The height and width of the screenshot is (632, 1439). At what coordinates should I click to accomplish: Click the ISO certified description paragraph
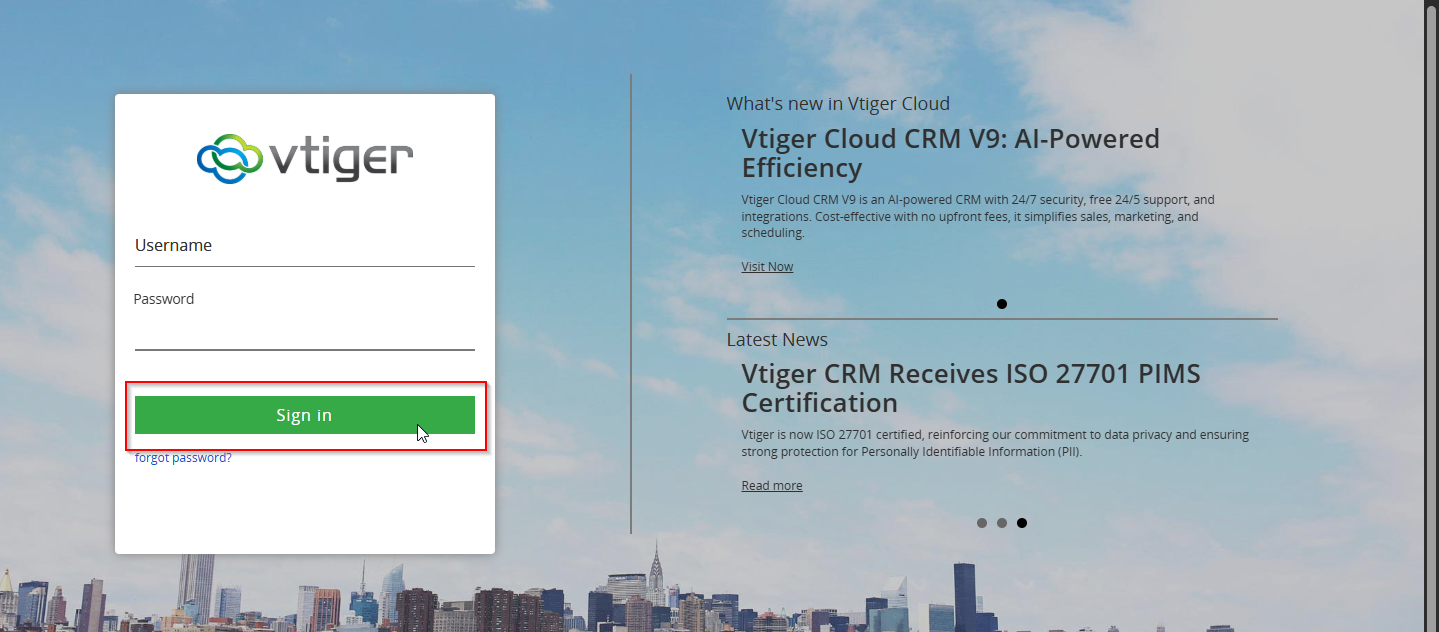(994, 443)
